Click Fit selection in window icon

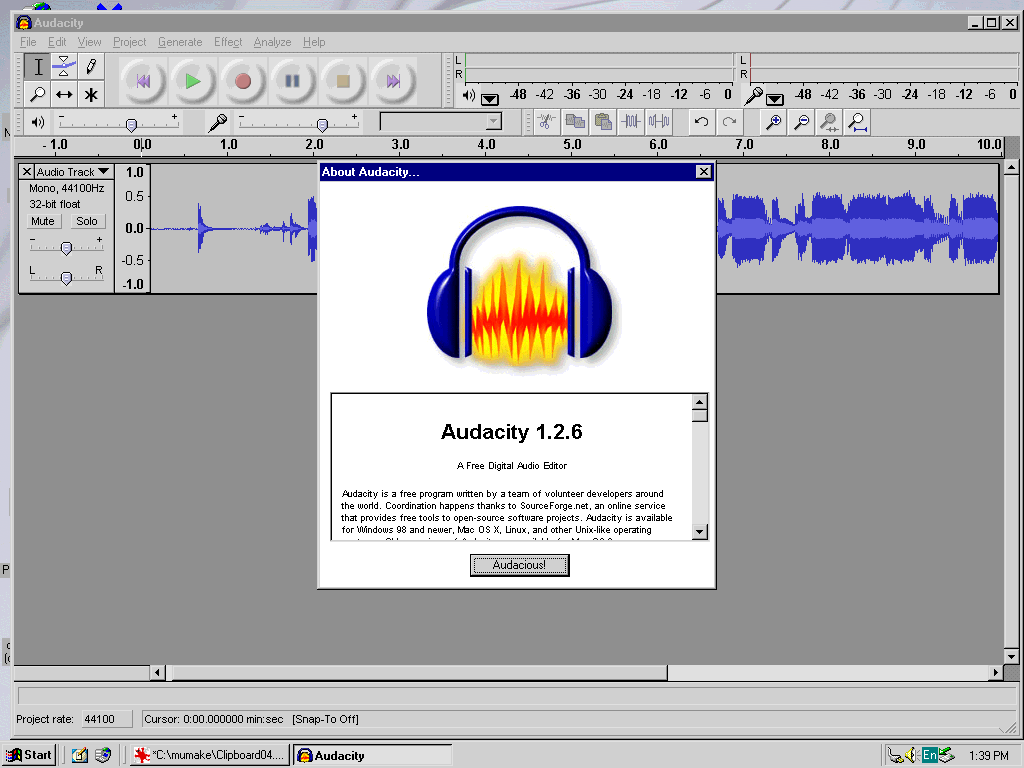pos(829,121)
